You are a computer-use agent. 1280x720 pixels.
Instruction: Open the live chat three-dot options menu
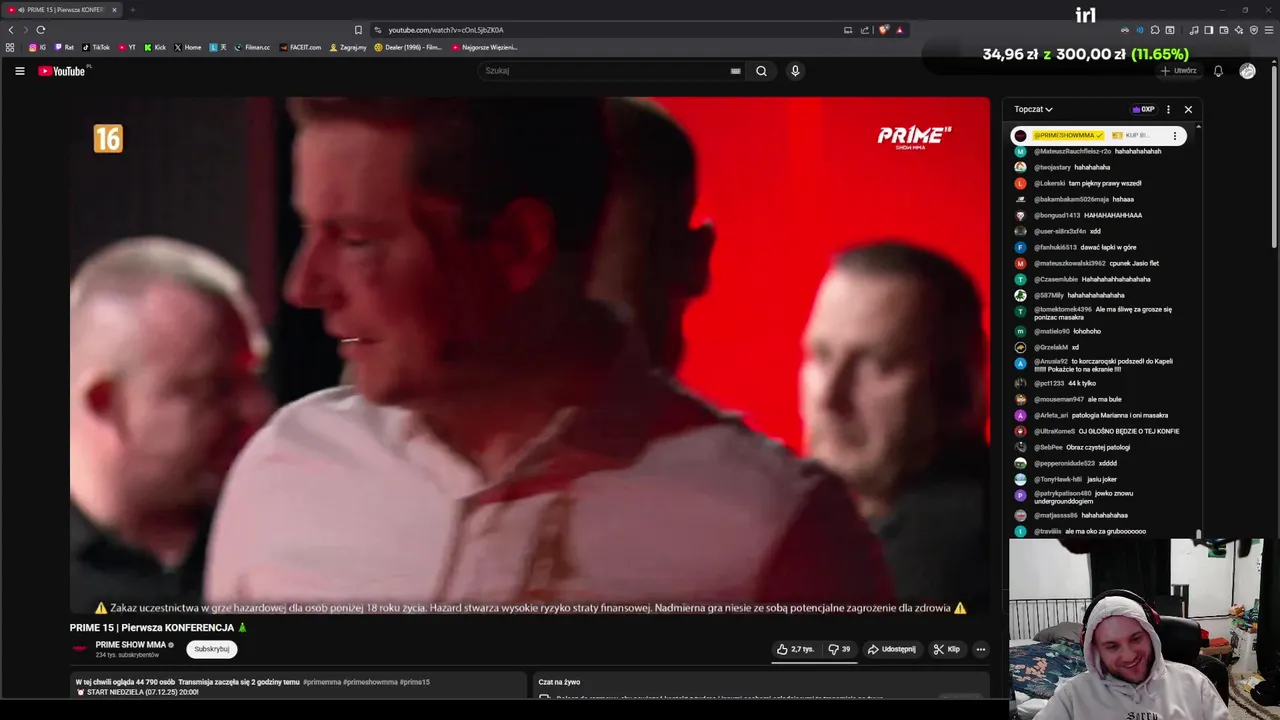(x=1168, y=109)
